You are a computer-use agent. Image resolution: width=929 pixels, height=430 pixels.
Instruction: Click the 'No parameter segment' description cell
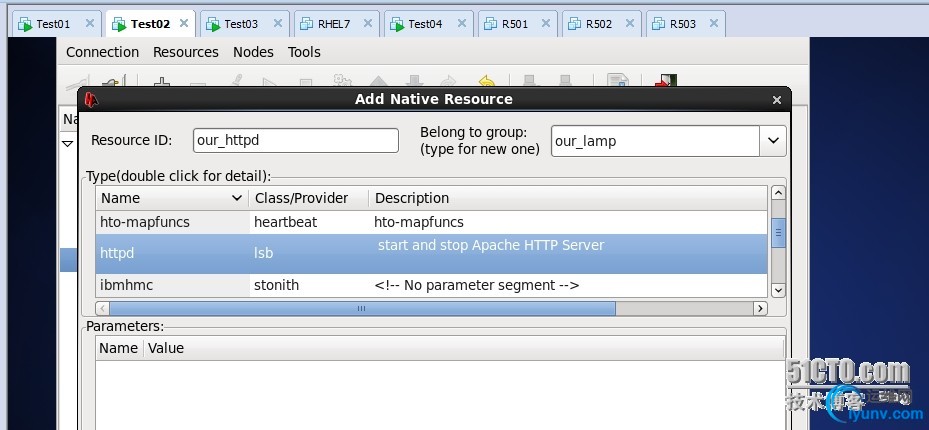click(477, 285)
